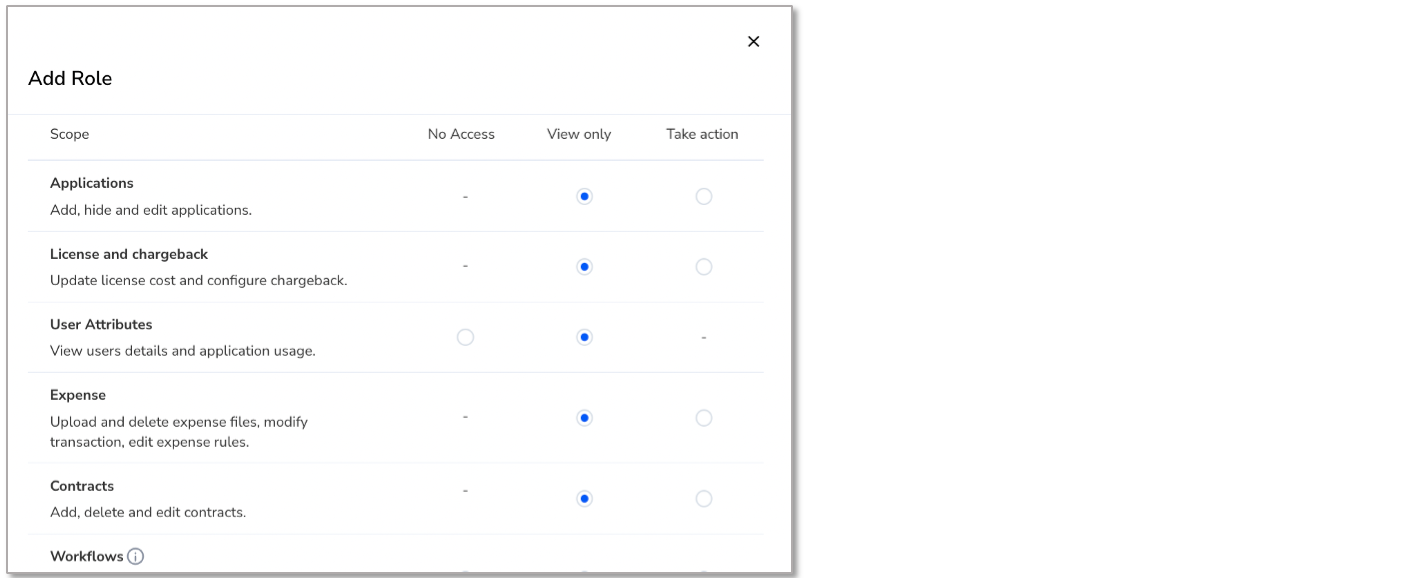Set User Attributes to View only

click(x=585, y=338)
